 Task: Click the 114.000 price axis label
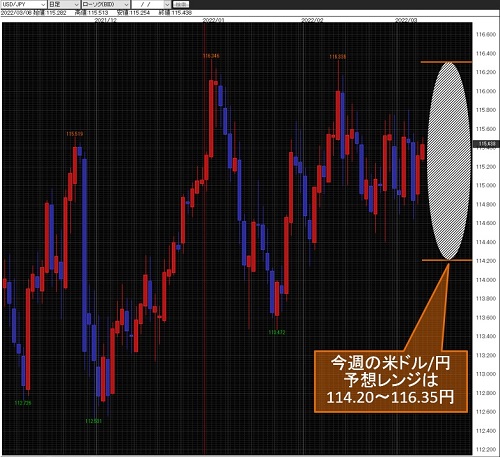click(x=486, y=280)
